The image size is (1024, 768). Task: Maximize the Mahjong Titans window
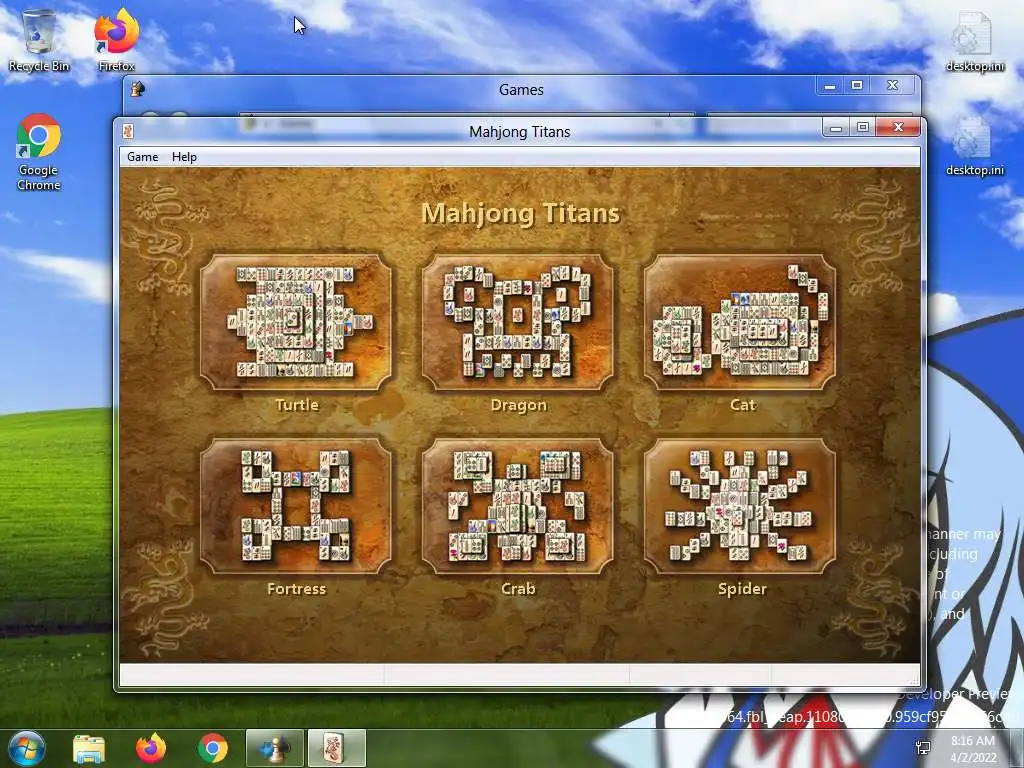point(863,127)
